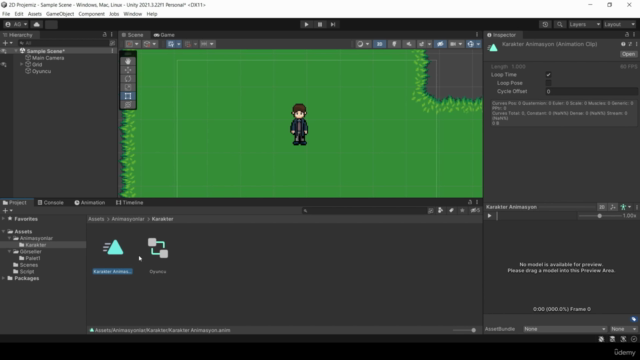Open the global Search icon in toolbar
The width and height of the screenshot is (640, 360).
[x=560, y=24]
